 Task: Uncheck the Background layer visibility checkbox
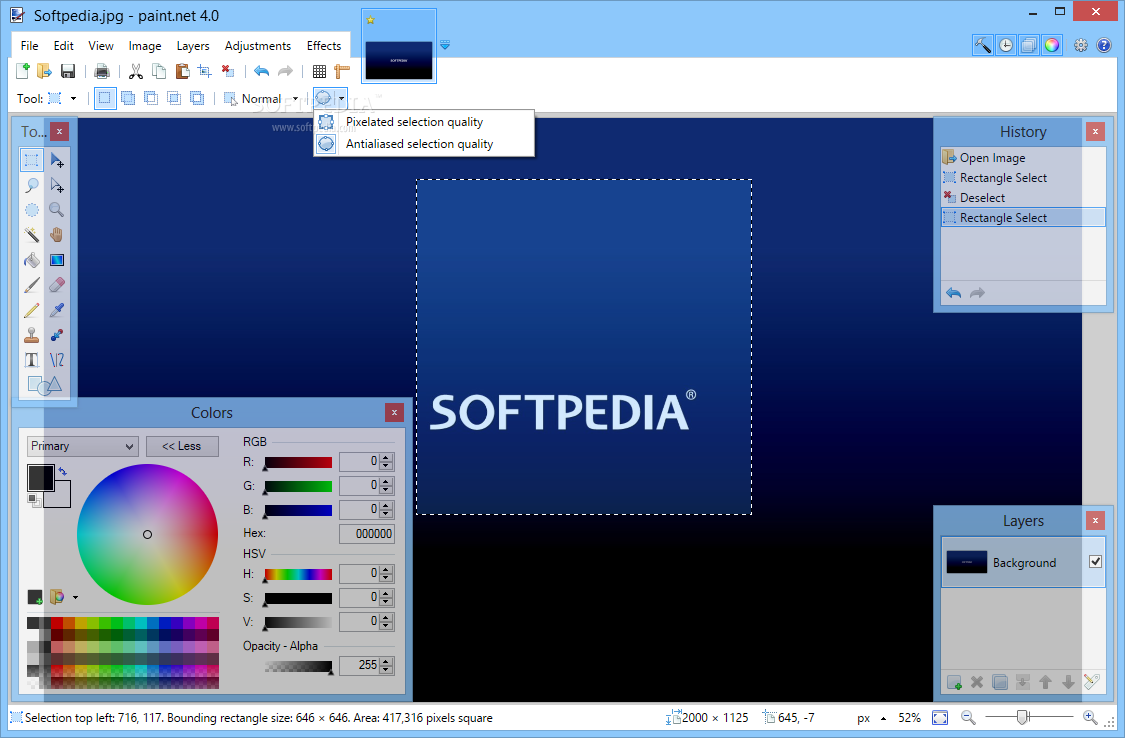point(1095,562)
